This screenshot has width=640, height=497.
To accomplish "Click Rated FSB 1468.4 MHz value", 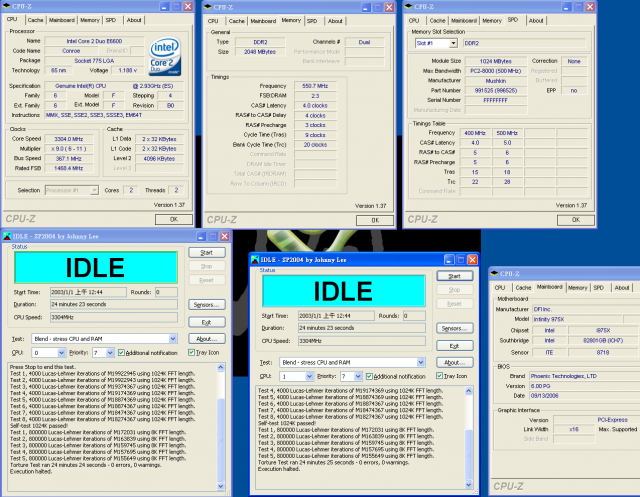I will 69,168.
